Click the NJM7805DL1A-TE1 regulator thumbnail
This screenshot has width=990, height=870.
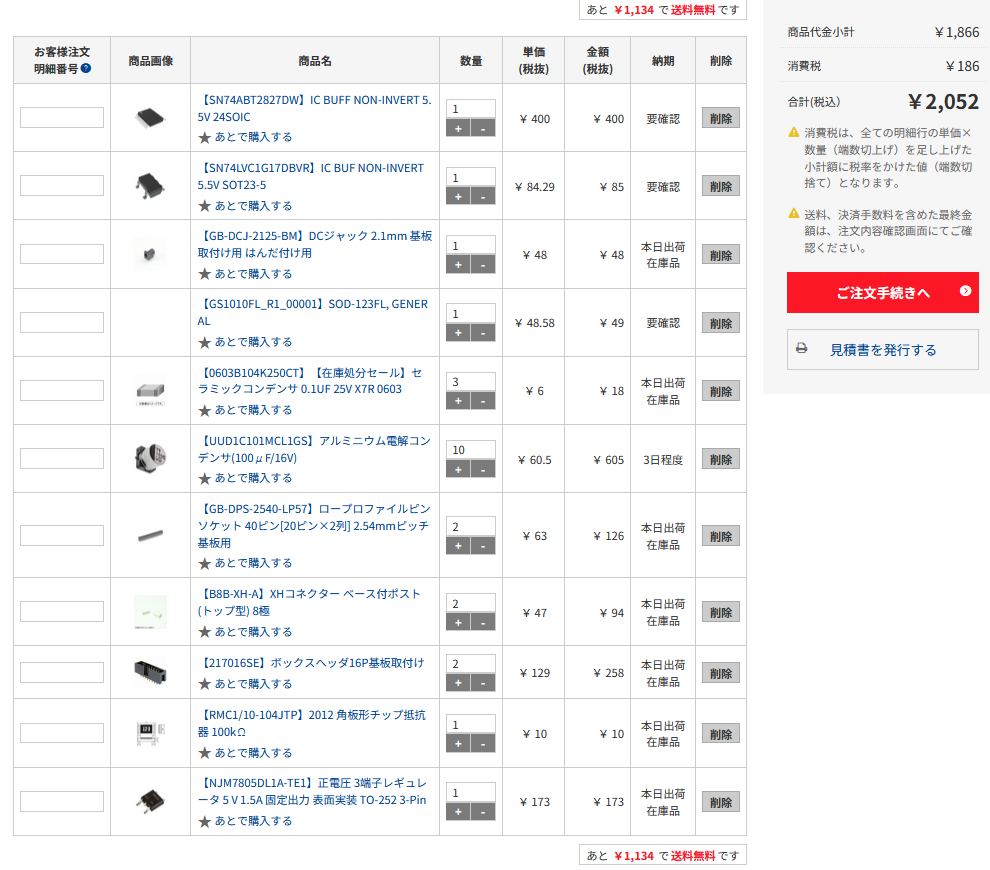(x=150, y=801)
